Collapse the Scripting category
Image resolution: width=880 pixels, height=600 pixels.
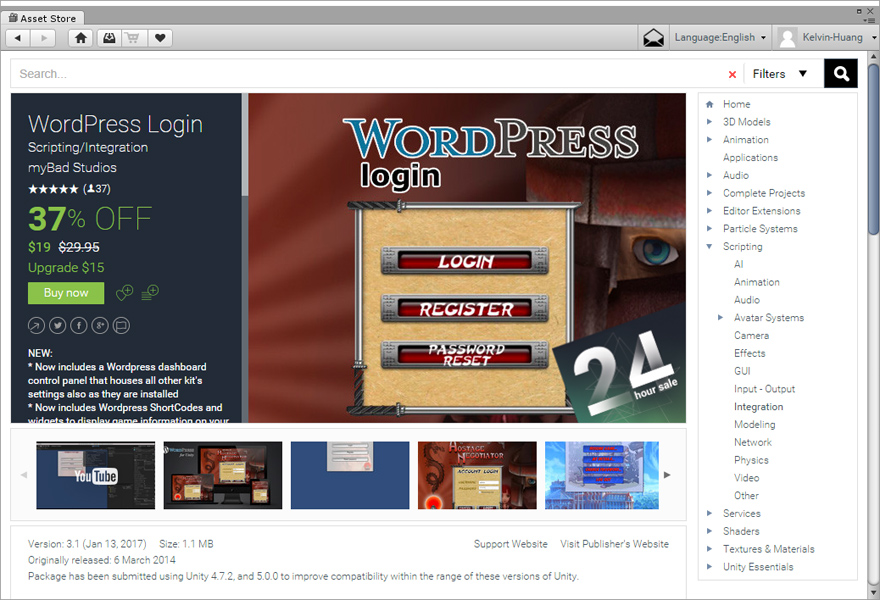click(709, 246)
